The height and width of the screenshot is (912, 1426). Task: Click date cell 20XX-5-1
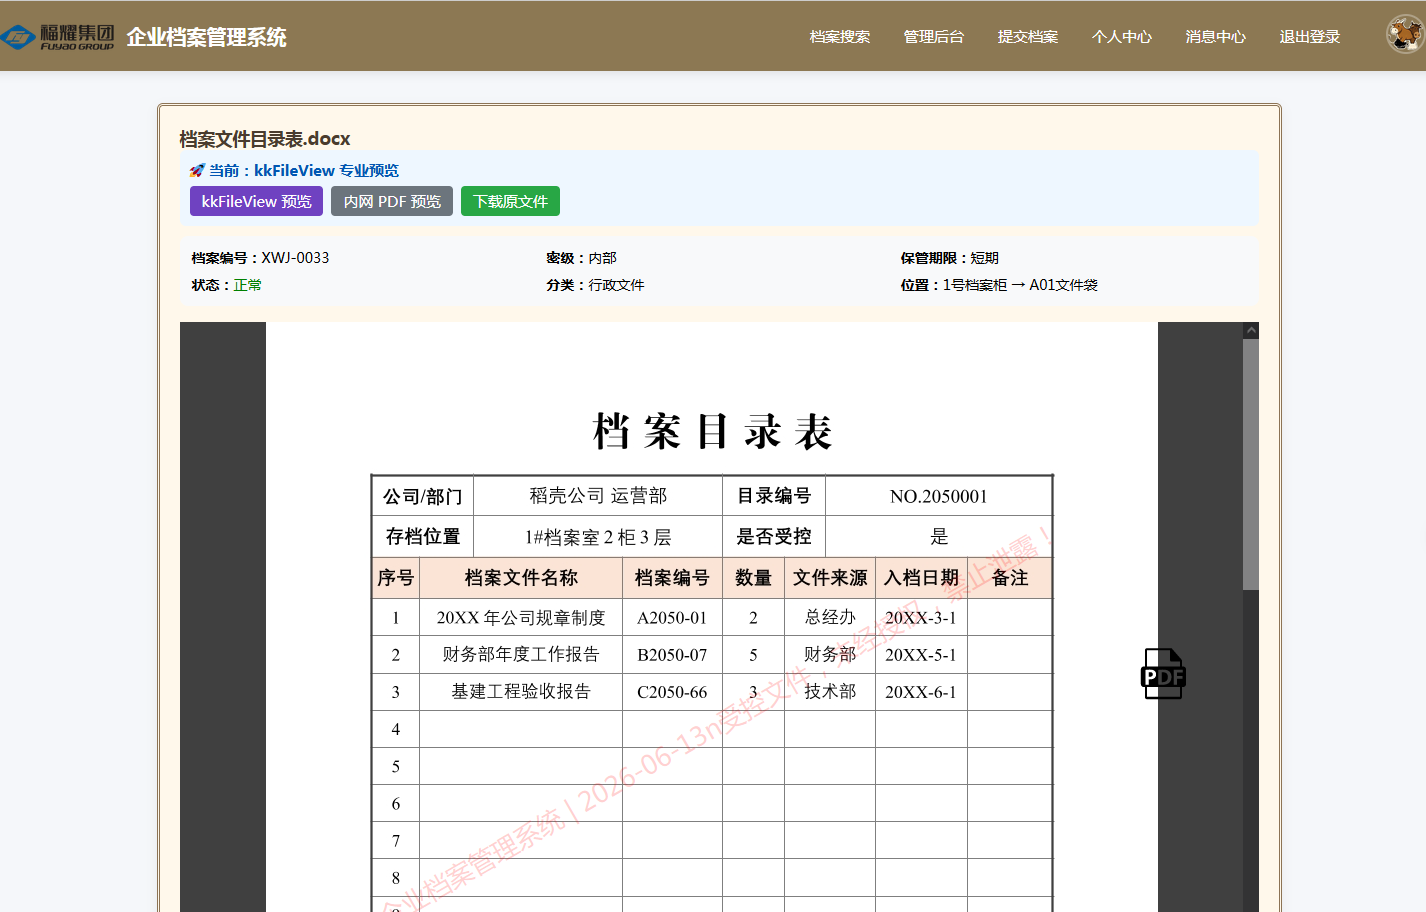click(x=921, y=655)
